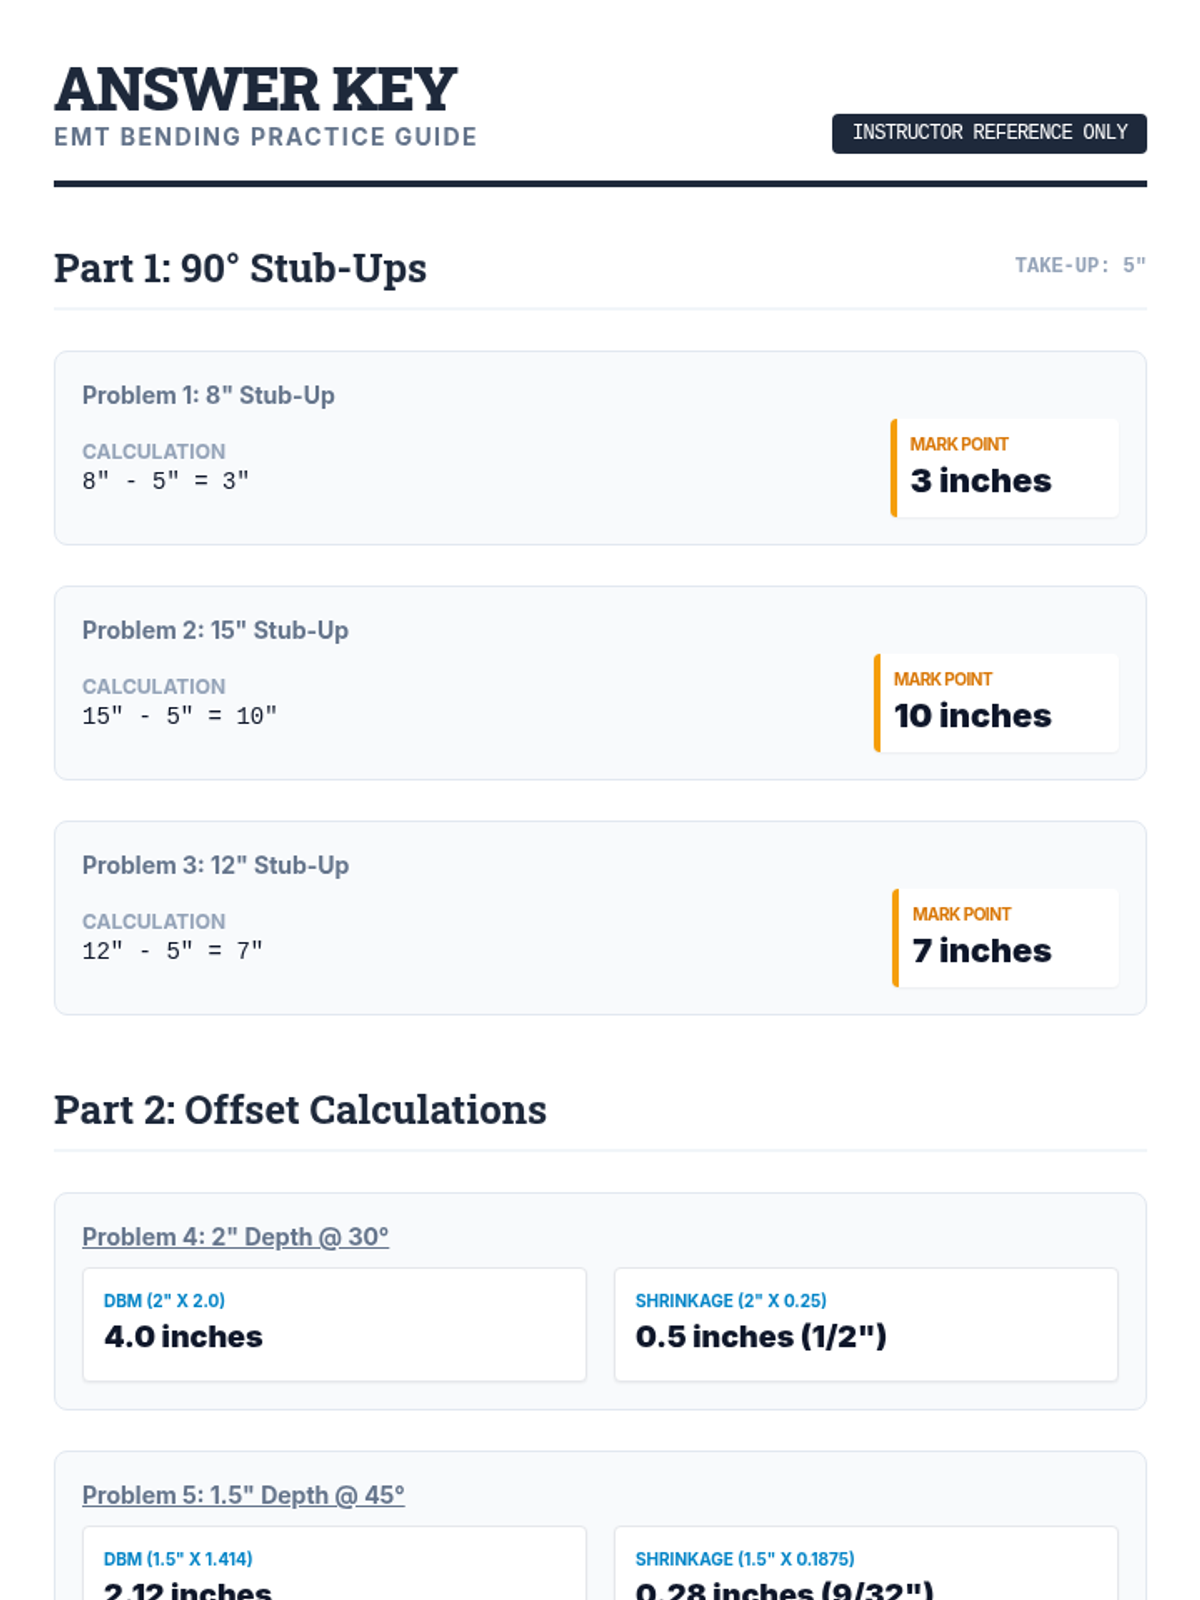Image resolution: width=1200 pixels, height=1600 pixels.
Task: Open Problem 4: 2" Depth @ 30° link
Action: click(235, 1237)
